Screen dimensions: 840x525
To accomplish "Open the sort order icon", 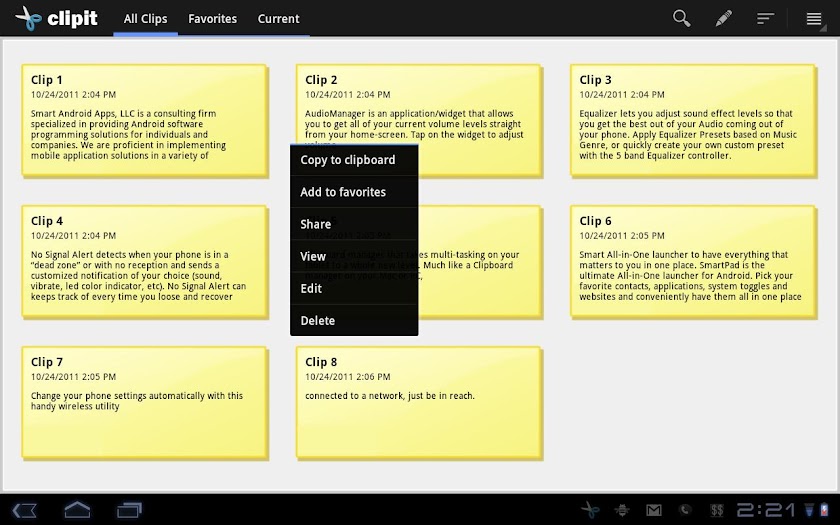I will pos(765,19).
